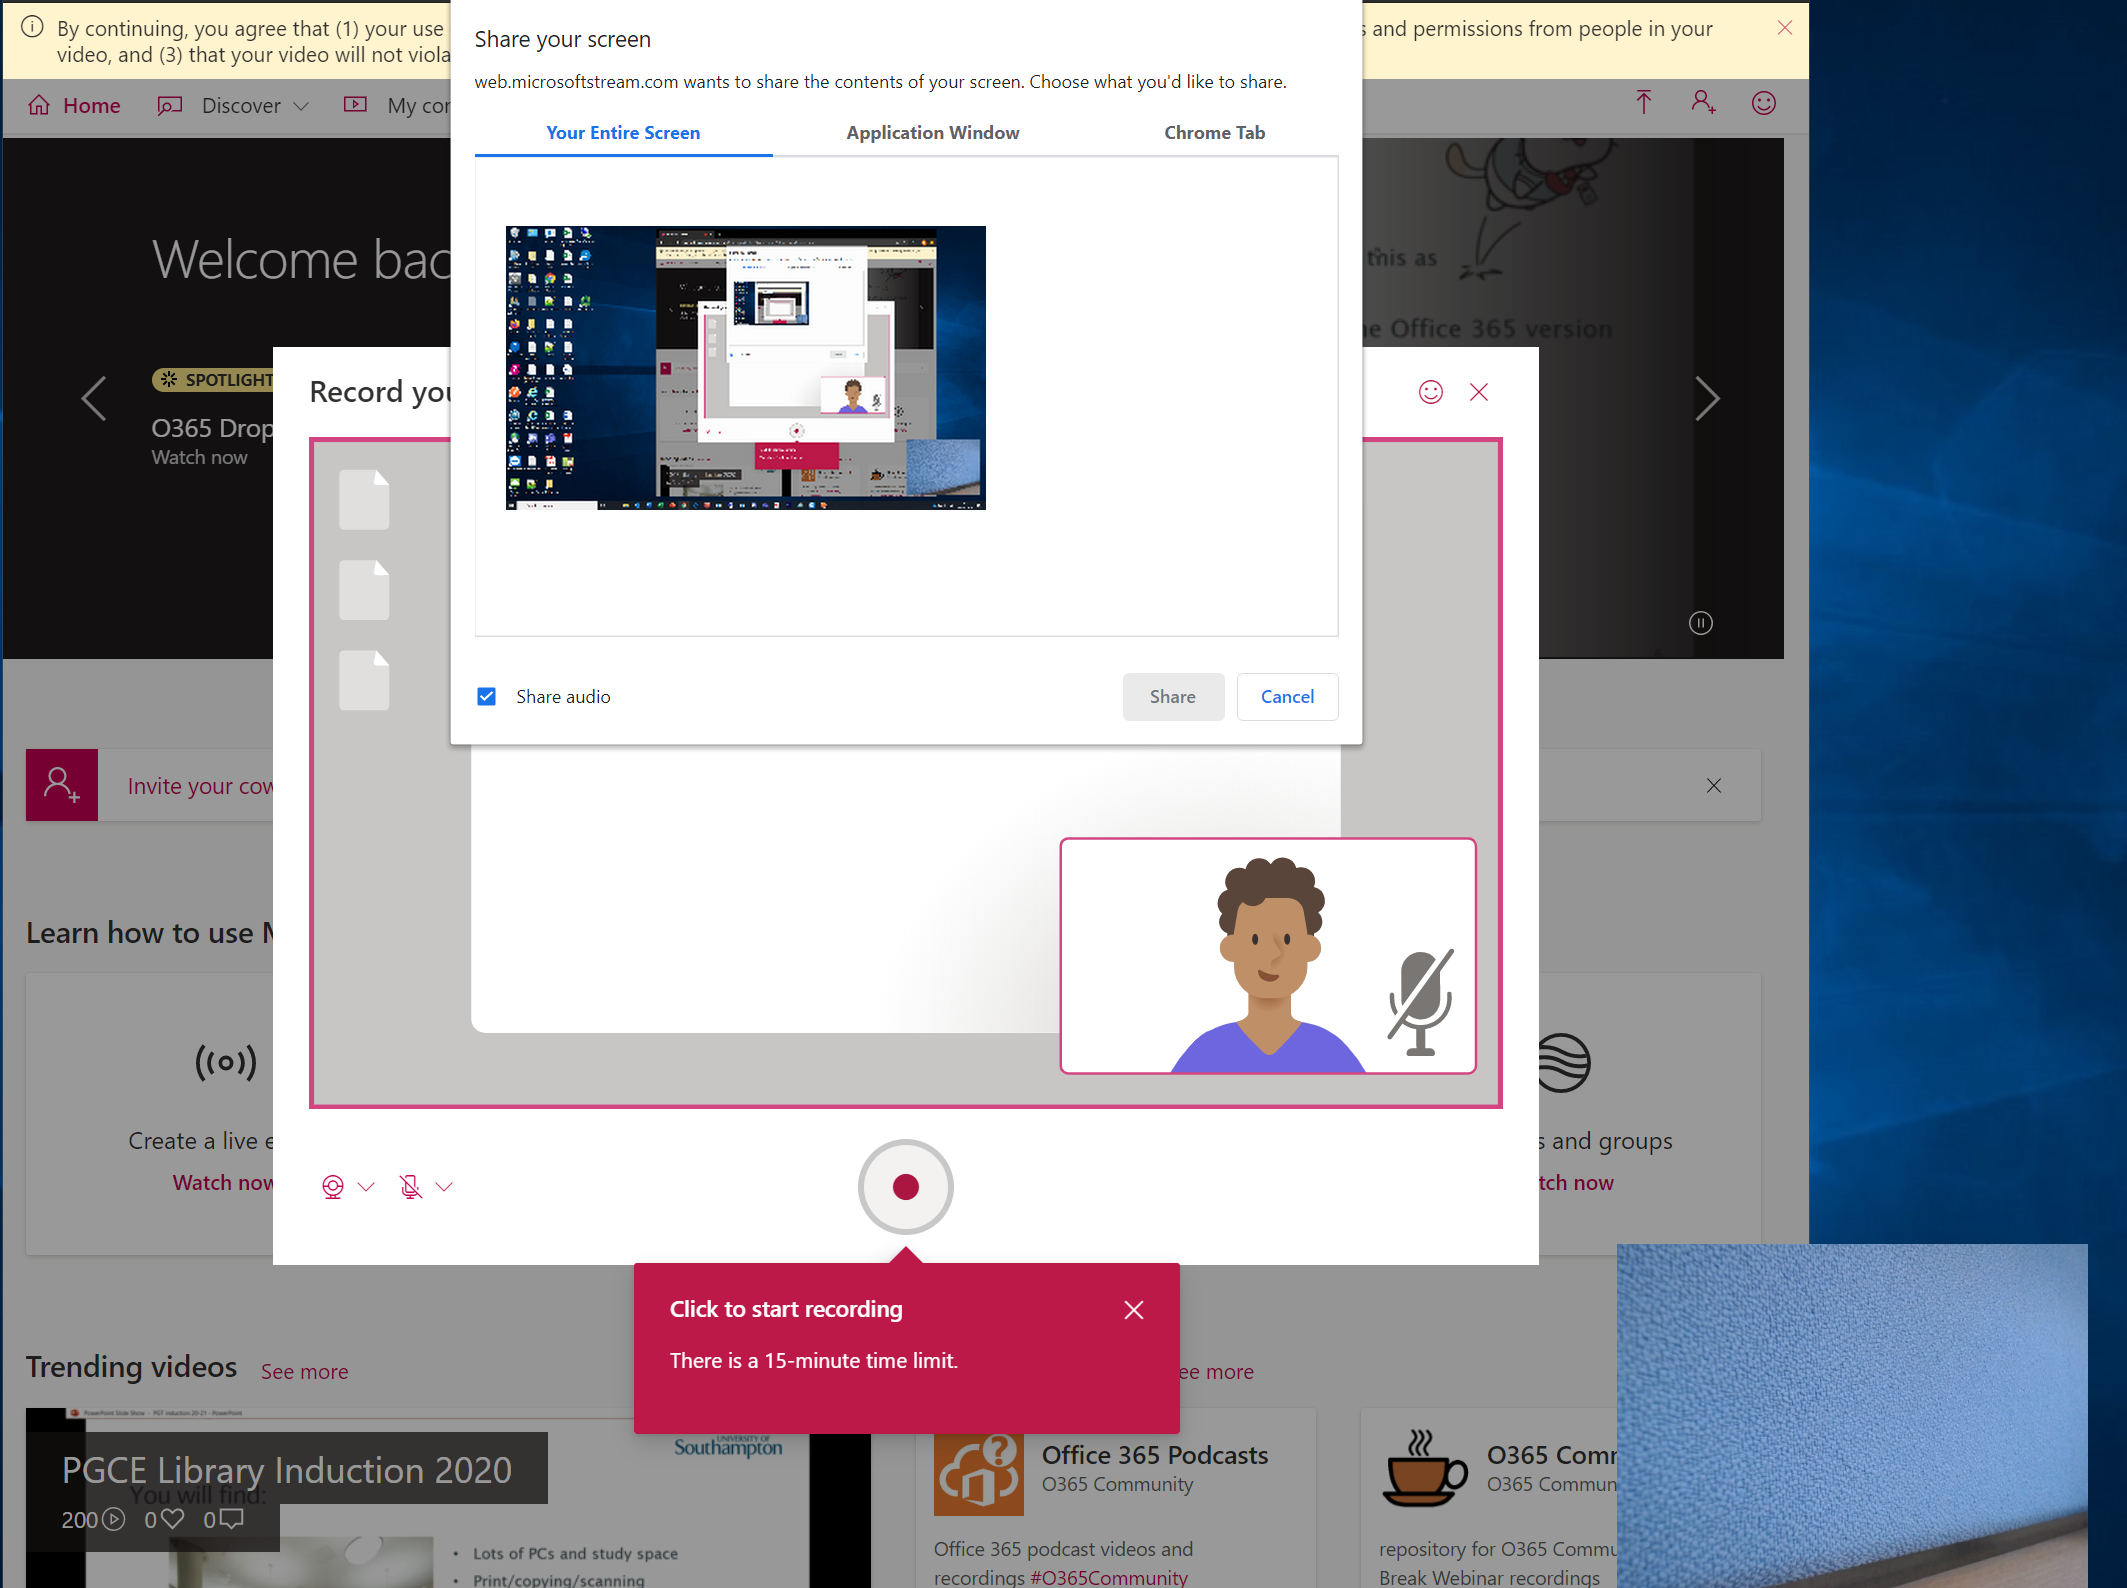Viewport: 2127px width, 1588px height.
Task: Switch to the Application Window tab
Action: point(932,133)
